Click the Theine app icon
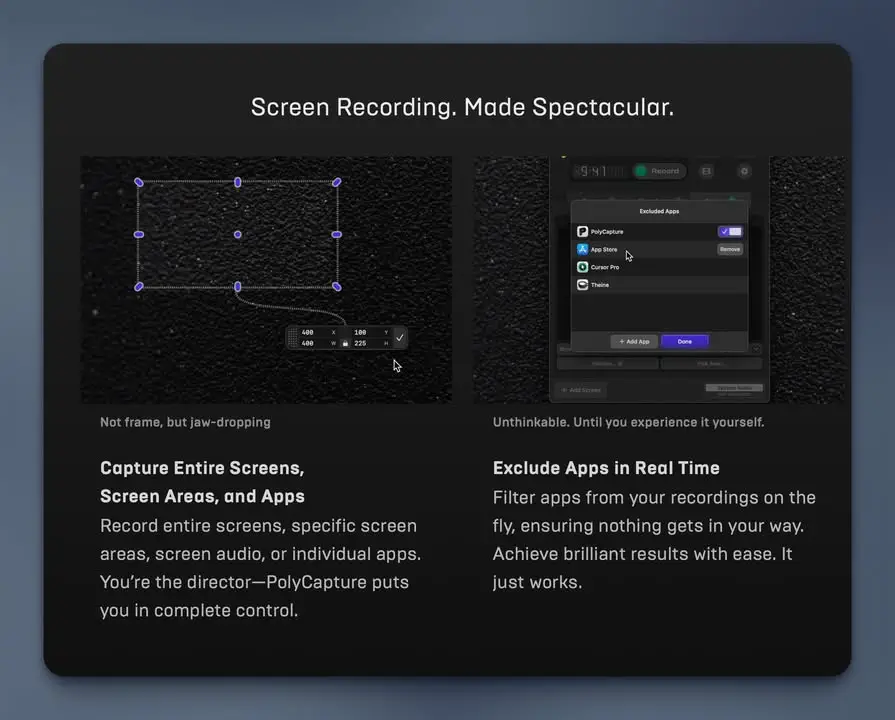 coord(582,284)
